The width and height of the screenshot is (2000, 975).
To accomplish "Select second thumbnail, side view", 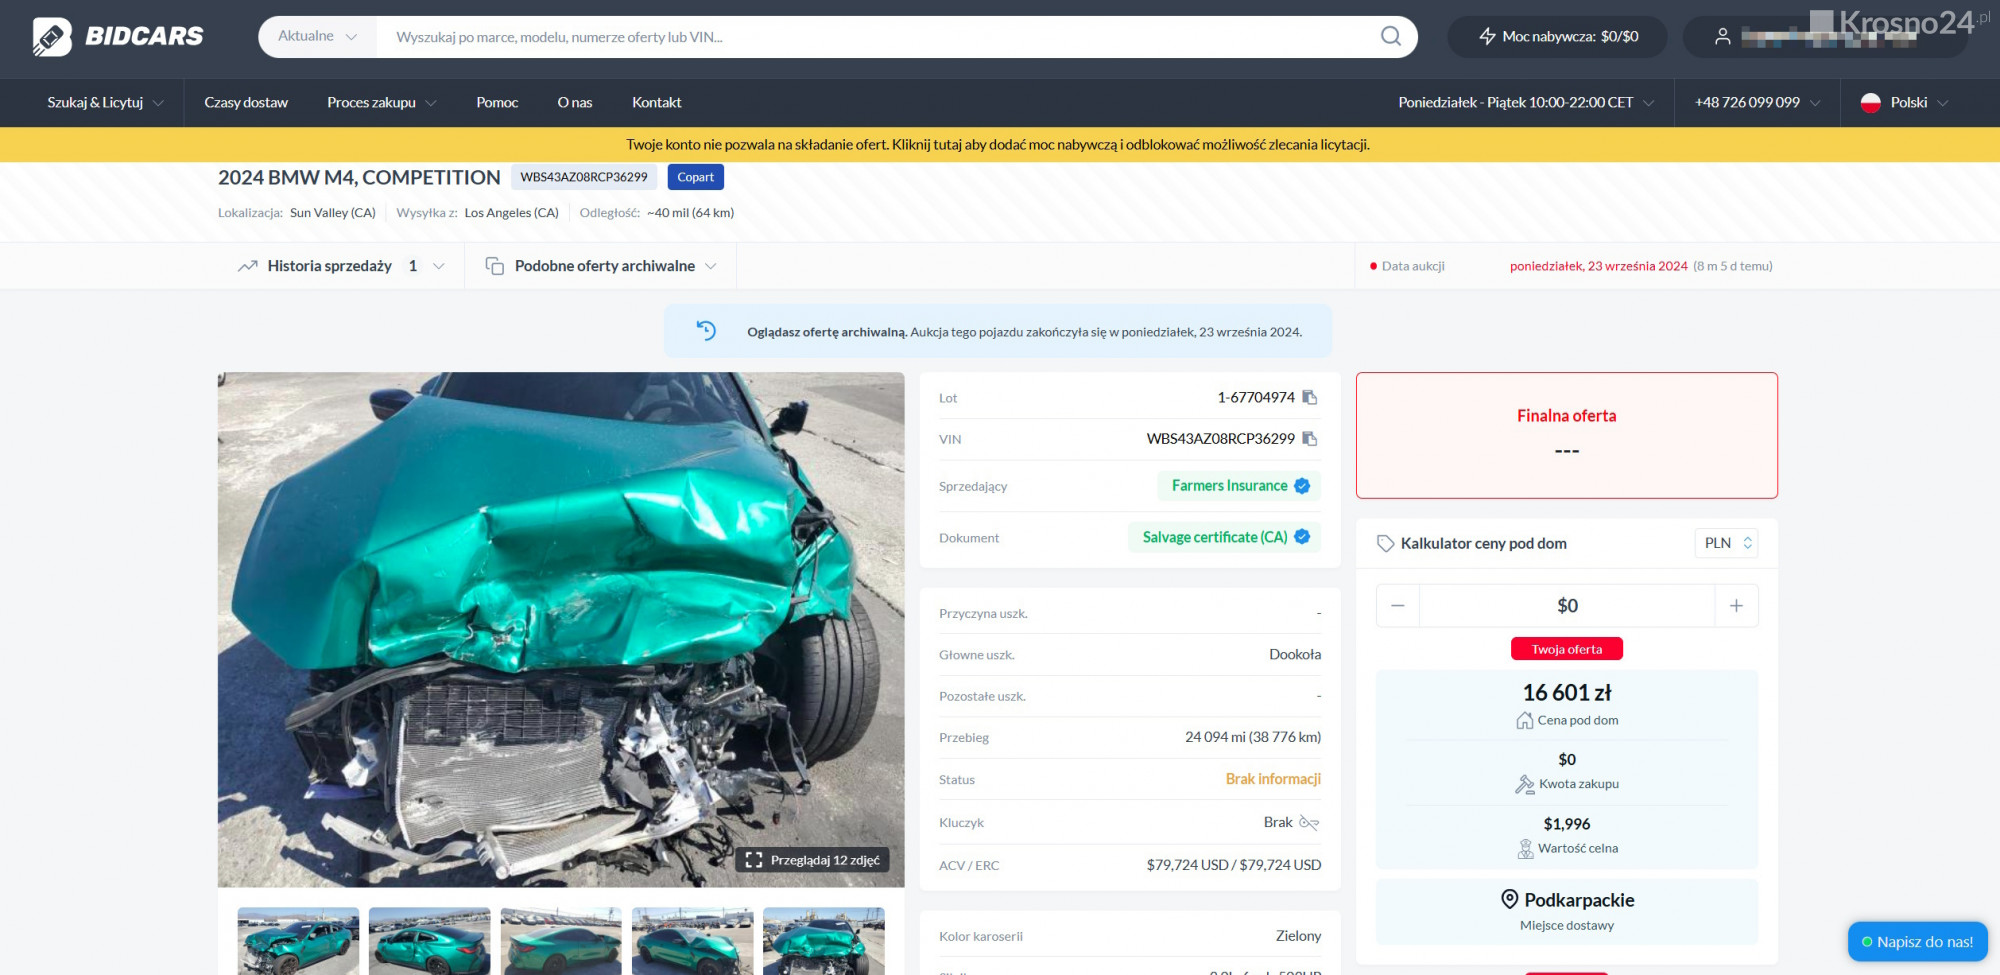I will pos(429,941).
